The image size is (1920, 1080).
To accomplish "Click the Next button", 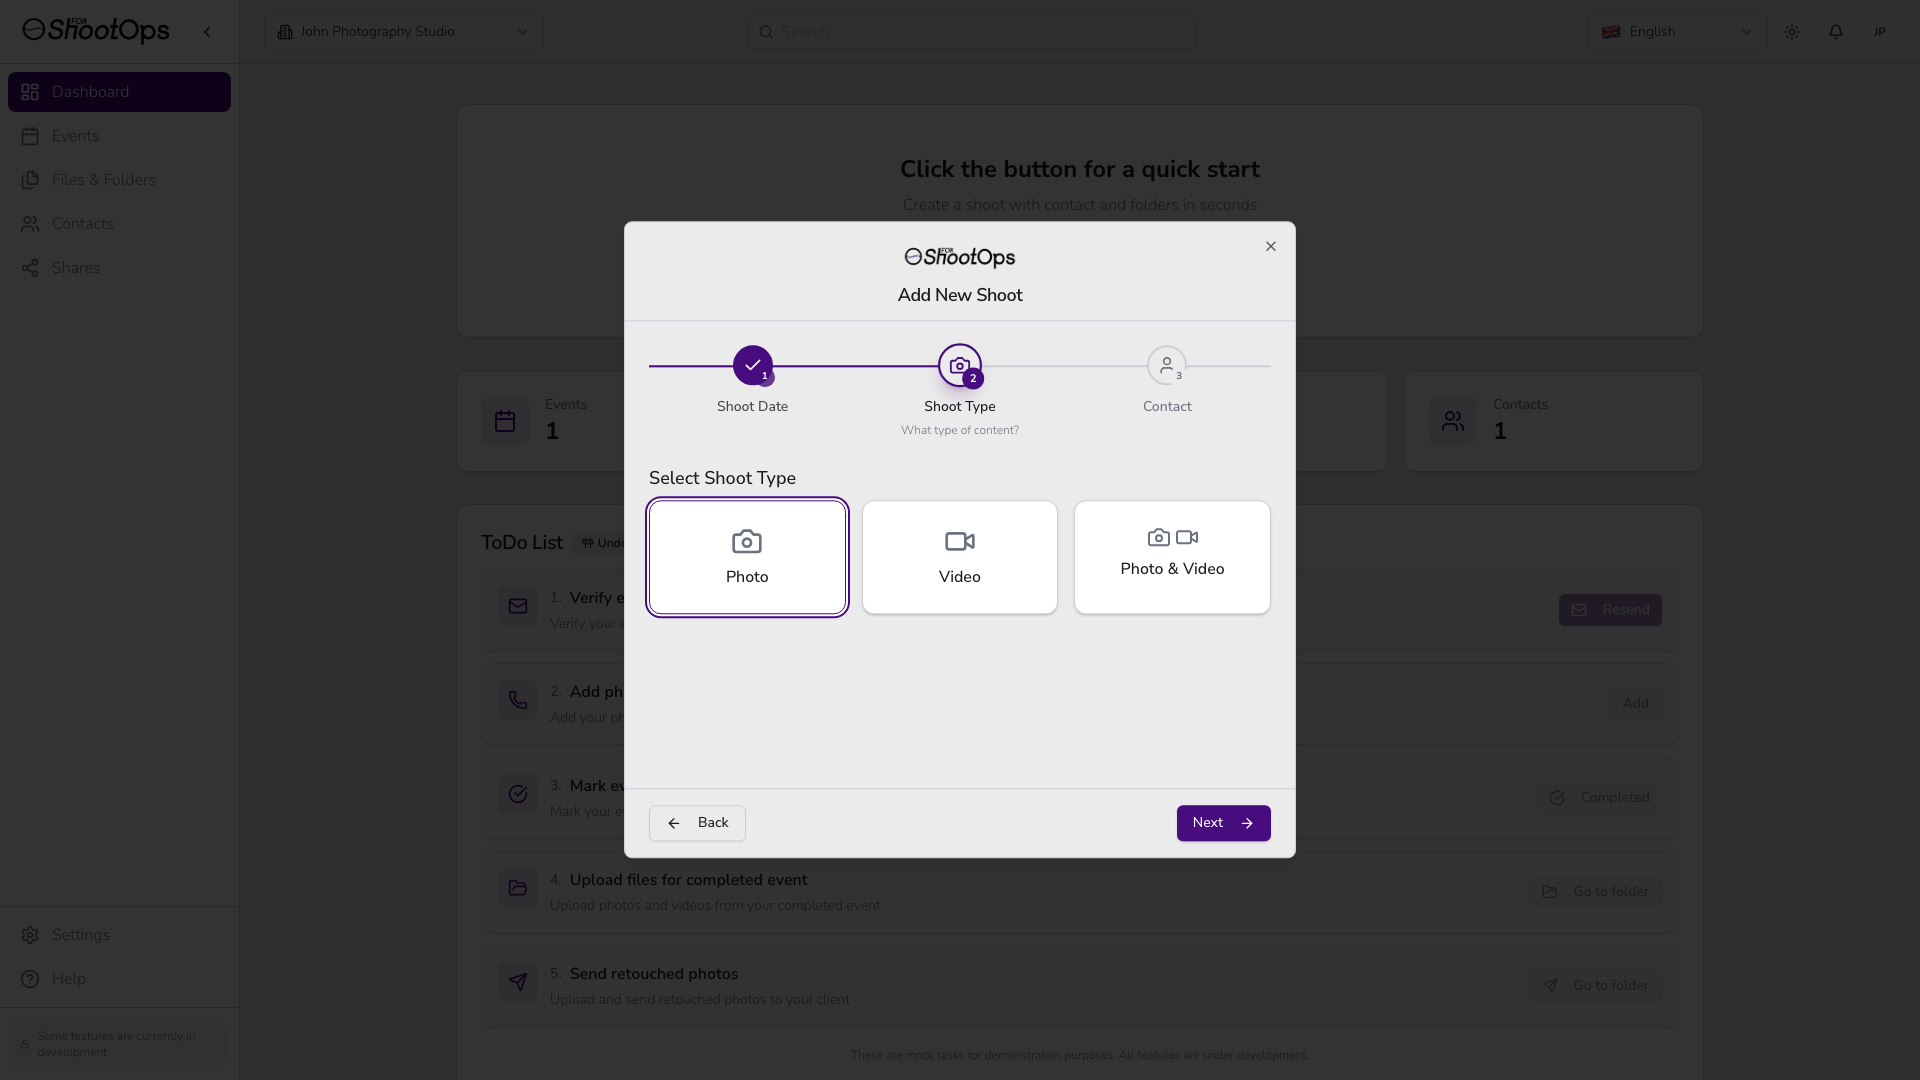I will click(1223, 823).
